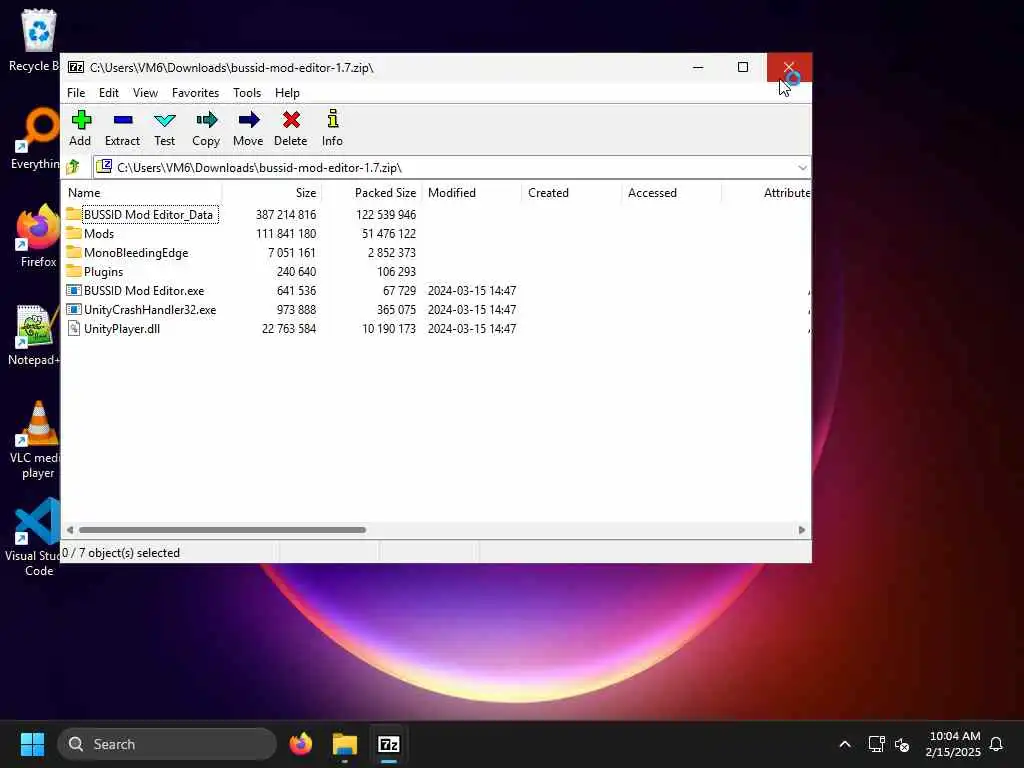Select the Plugins folder icon

[x=73, y=271]
